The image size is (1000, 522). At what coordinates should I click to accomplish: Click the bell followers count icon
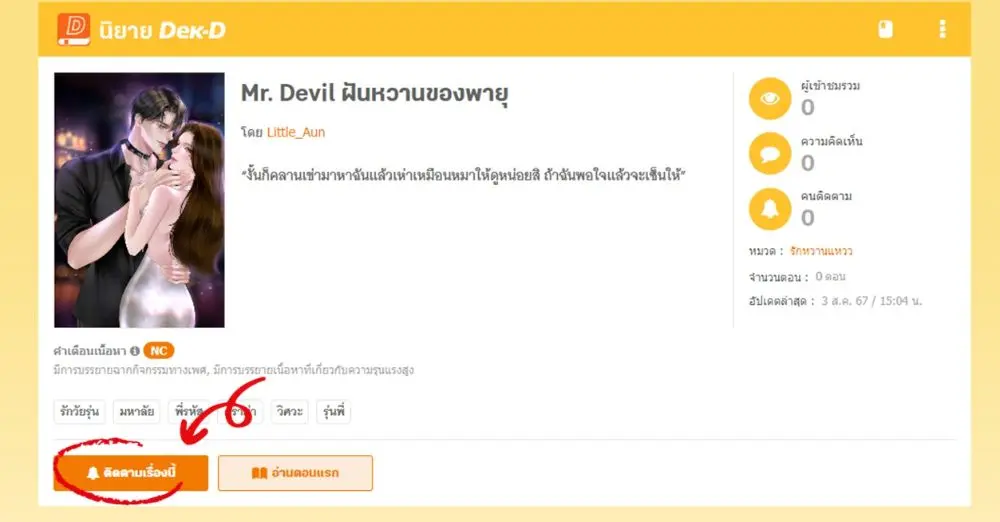pyautogui.click(x=770, y=209)
